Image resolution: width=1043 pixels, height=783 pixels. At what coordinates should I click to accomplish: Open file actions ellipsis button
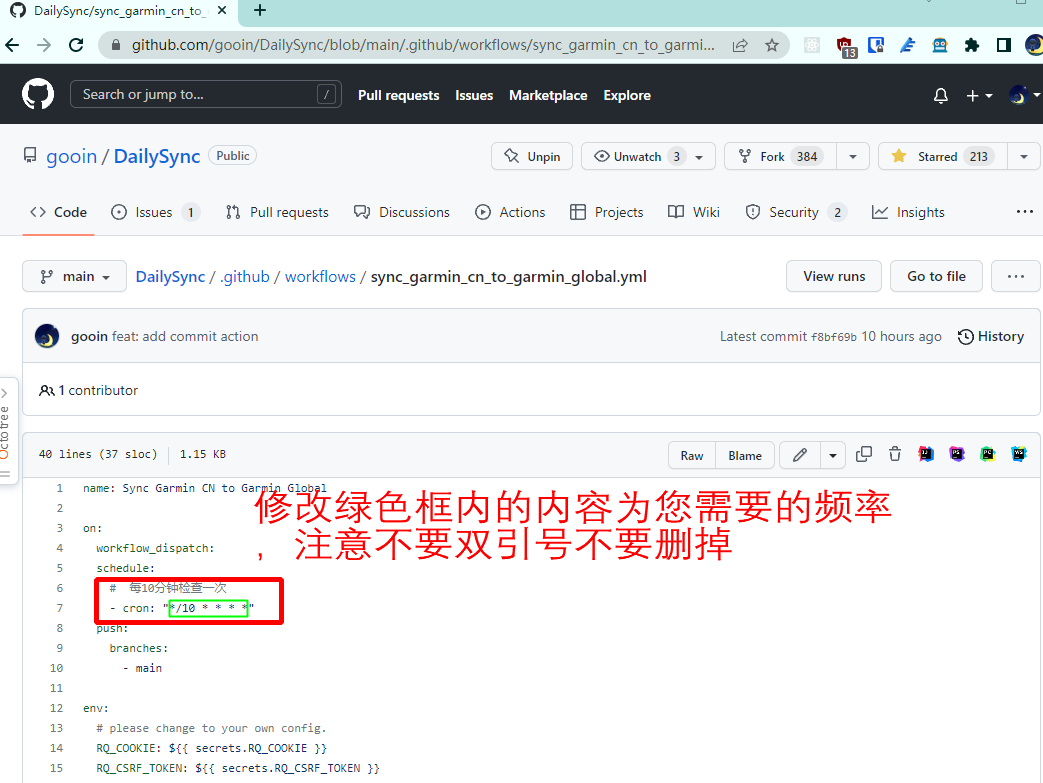point(1016,276)
